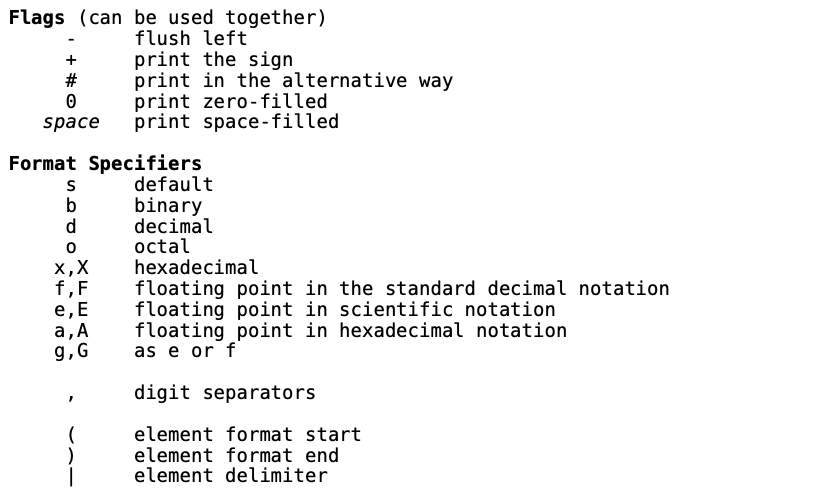
Task: Click the "element delimiter" description
Action: [230, 476]
